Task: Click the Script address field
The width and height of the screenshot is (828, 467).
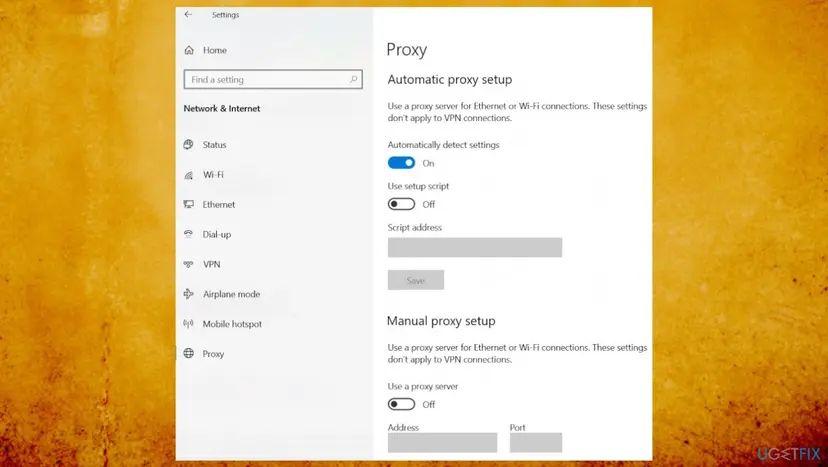Action: coord(475,247)
